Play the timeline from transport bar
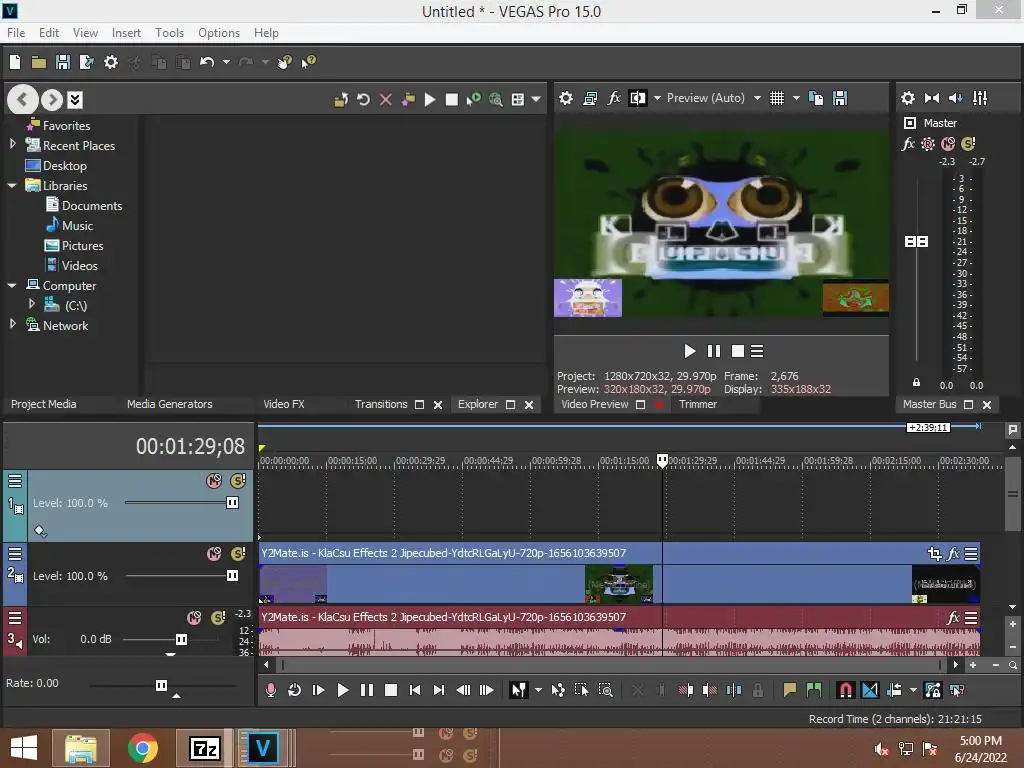The width and height of the screenshot is (1024, 768). (x=342, y=690)
